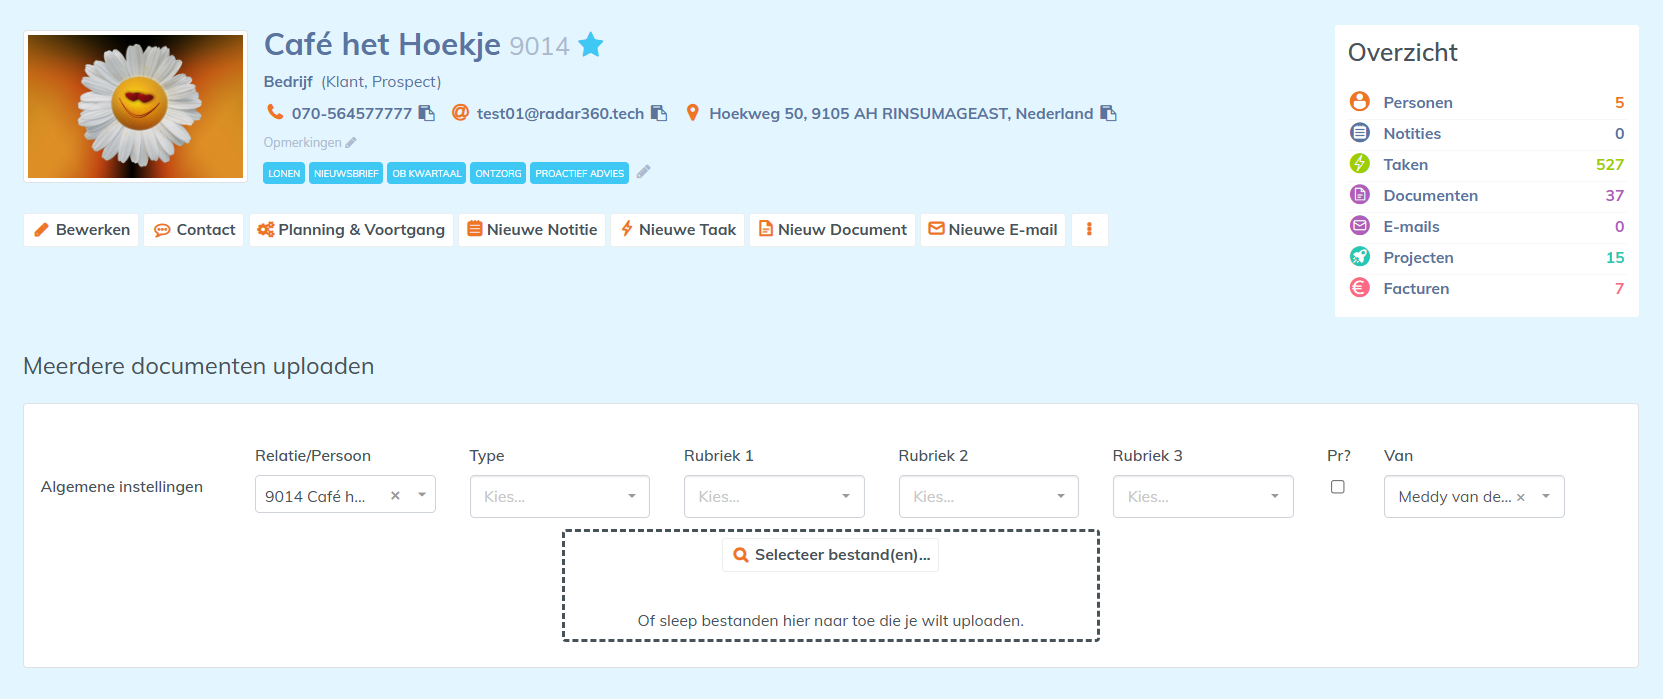Click the Hoekweg 50 address link
1663x699 pixels.
(x=901, y=113)
